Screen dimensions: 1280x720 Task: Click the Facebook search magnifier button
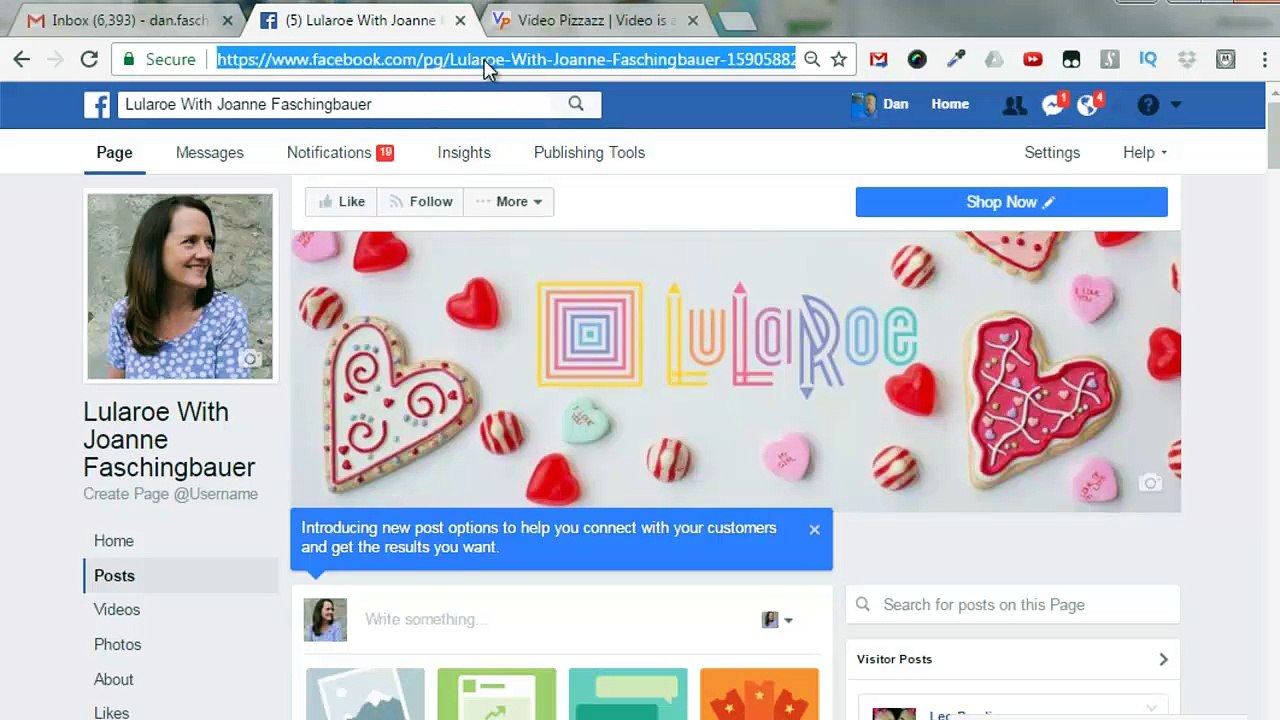[576, 104]
